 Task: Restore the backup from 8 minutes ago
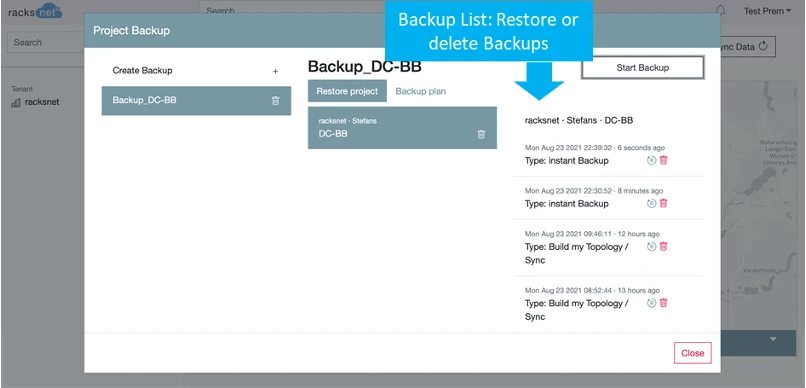click(x=652, y=203)
